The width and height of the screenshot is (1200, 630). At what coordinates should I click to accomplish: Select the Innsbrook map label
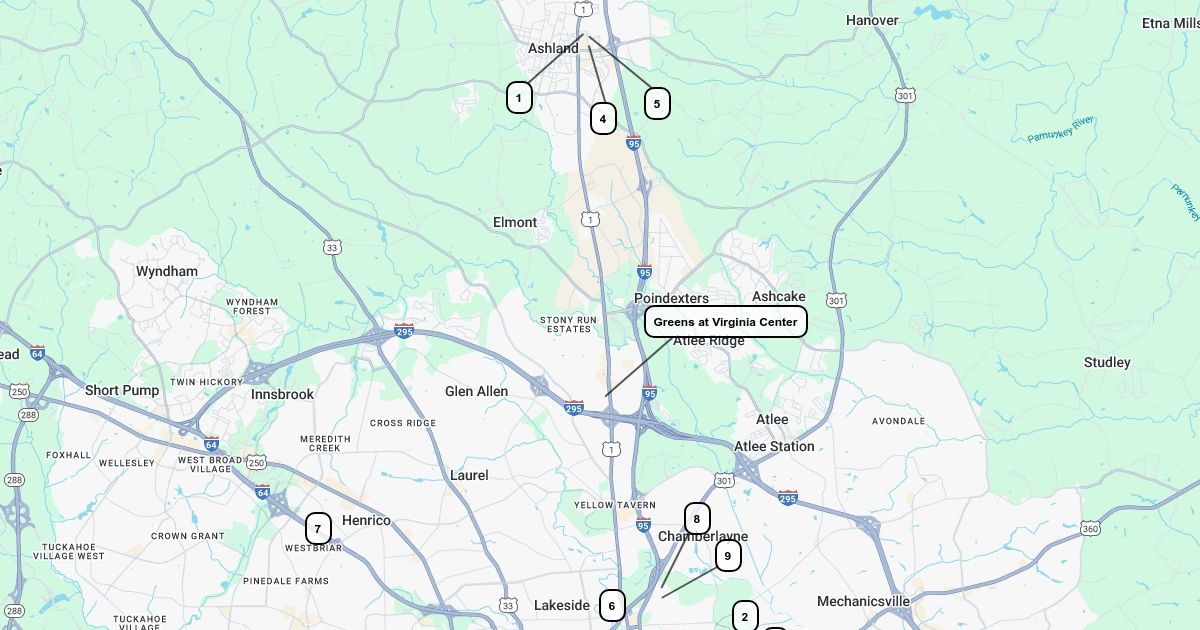click(x=283, y=394)
